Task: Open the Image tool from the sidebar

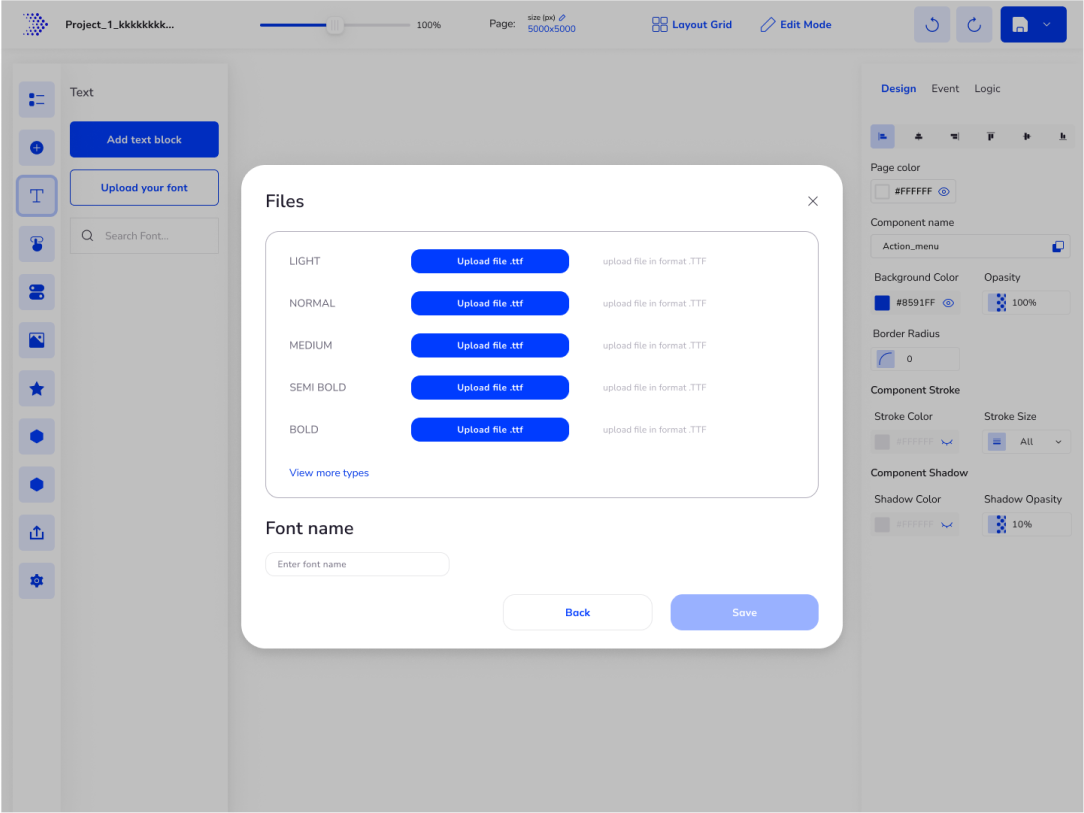Action: click(36, 340)
